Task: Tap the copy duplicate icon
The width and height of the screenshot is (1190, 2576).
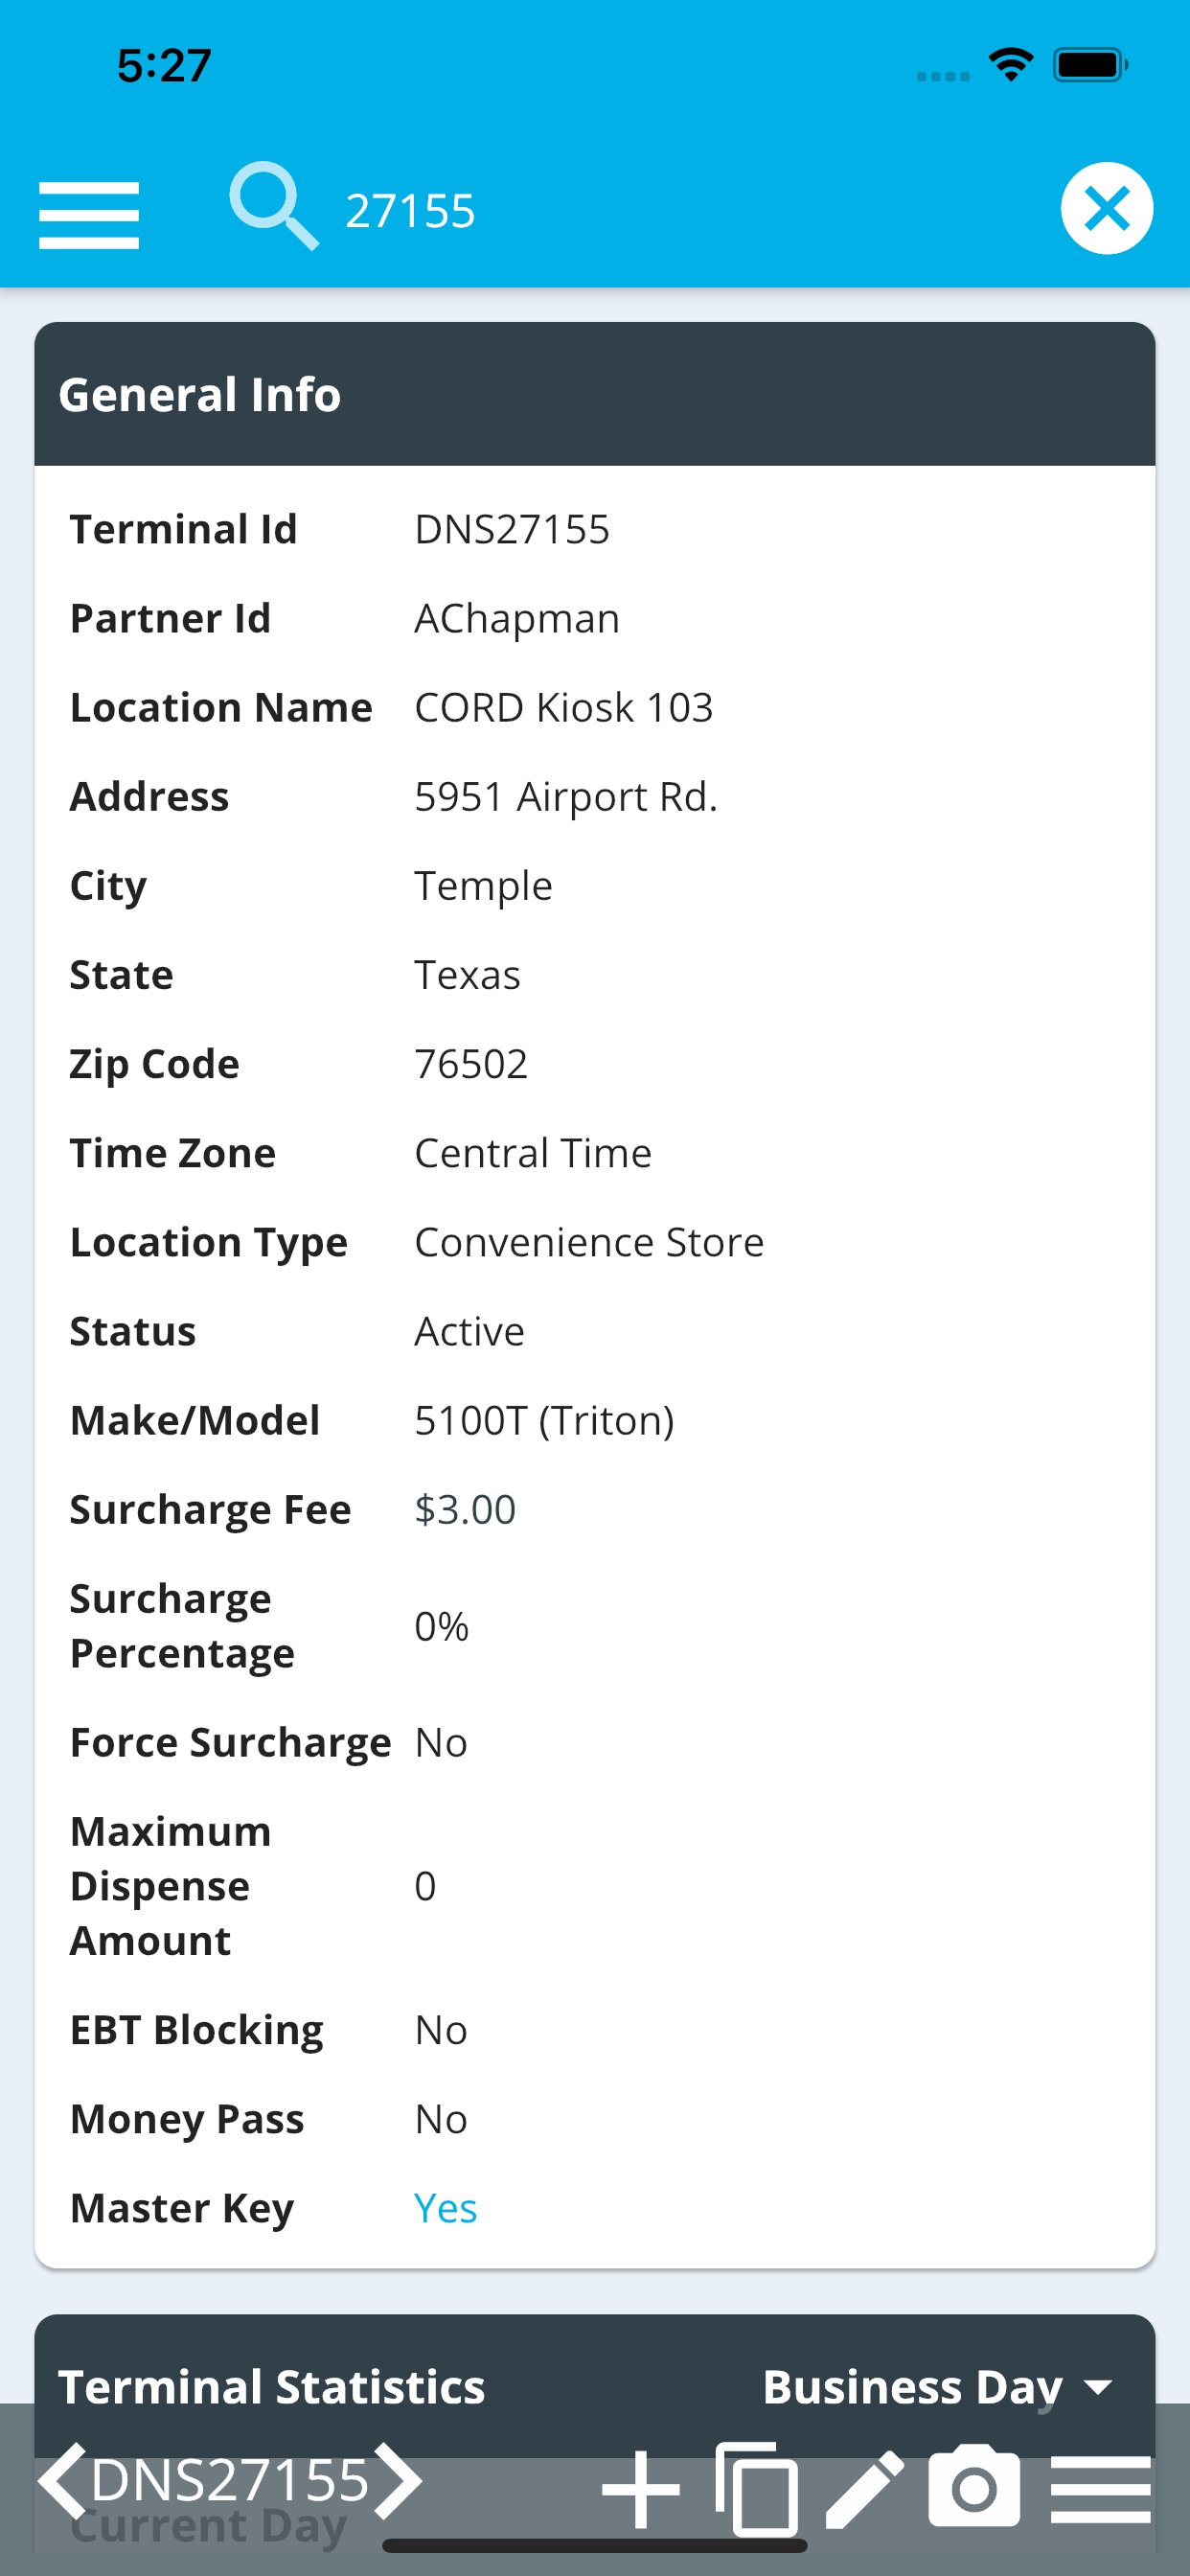Action: [x=757, y=2488]
